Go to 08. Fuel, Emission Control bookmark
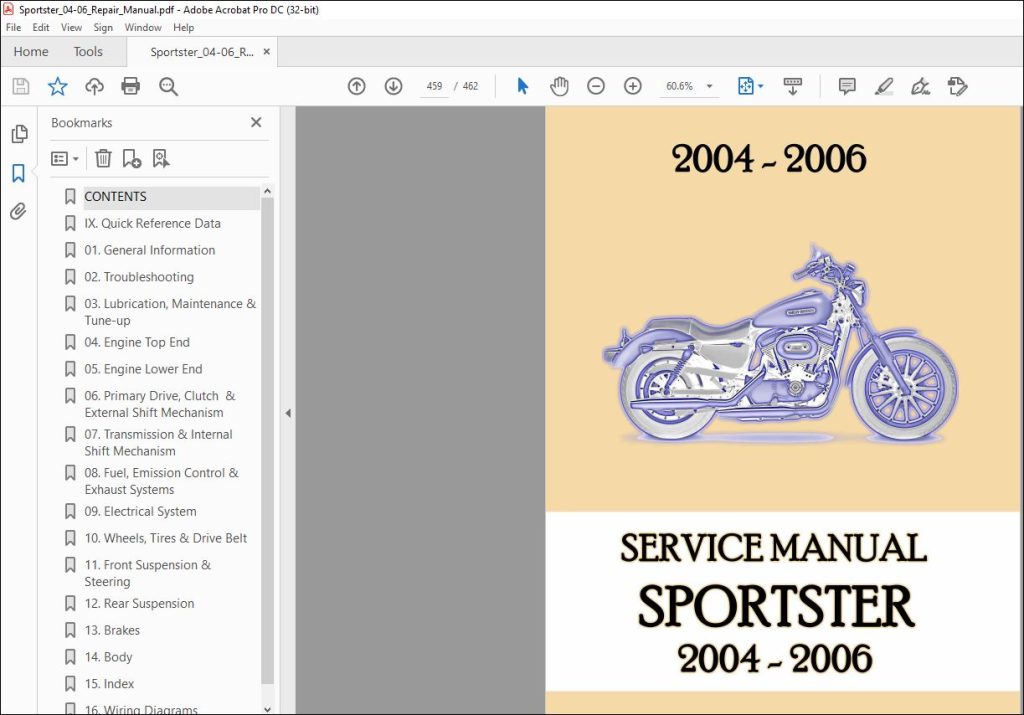The width and height of the screenshot is (1024, 715). click(x=161, y=481)
